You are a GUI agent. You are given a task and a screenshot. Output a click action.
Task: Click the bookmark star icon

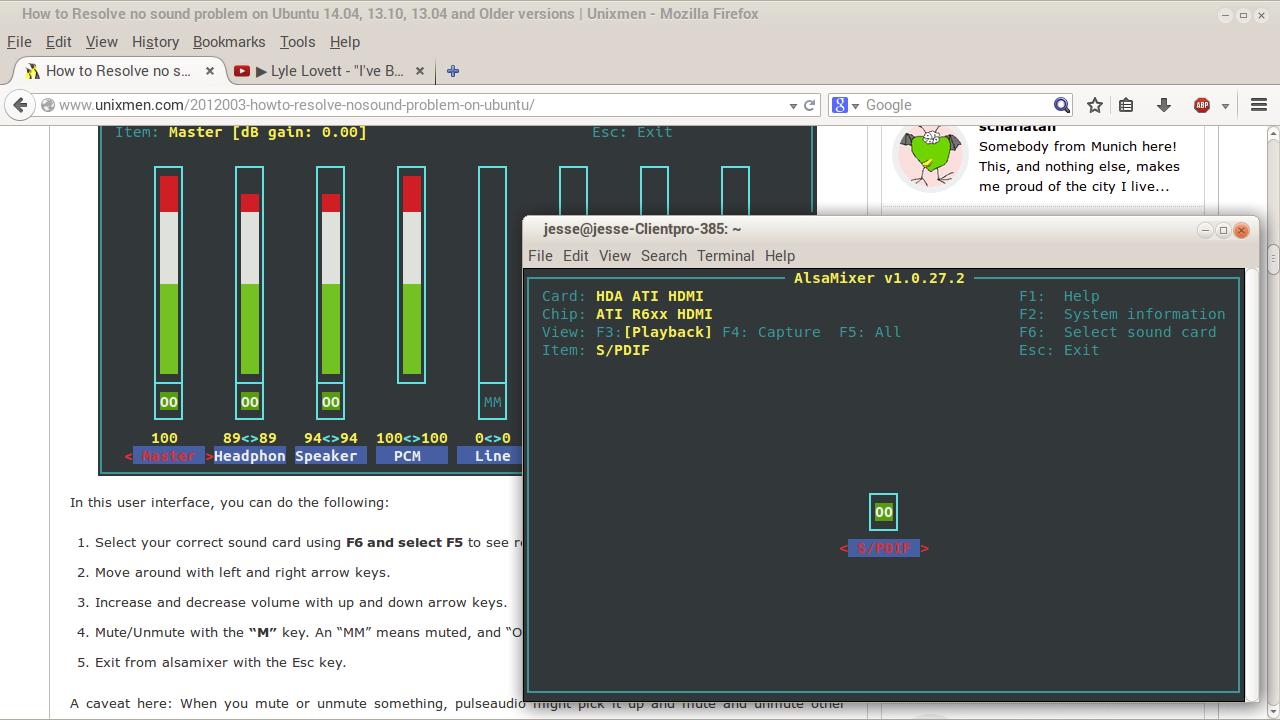click(x=1095, y=105)
